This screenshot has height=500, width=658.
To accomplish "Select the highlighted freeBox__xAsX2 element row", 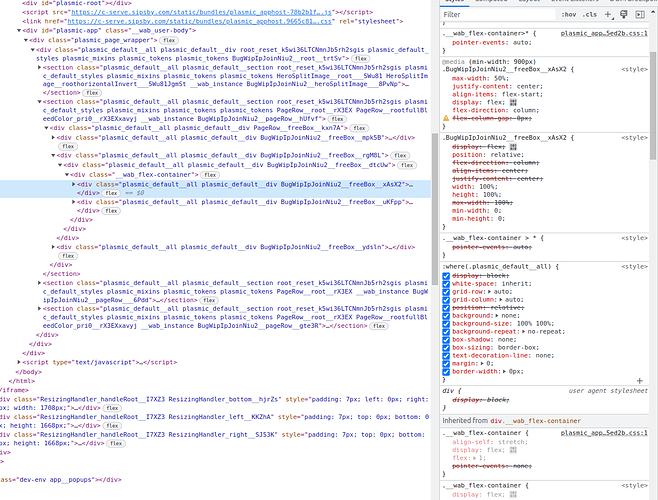I will click(250, 185).
